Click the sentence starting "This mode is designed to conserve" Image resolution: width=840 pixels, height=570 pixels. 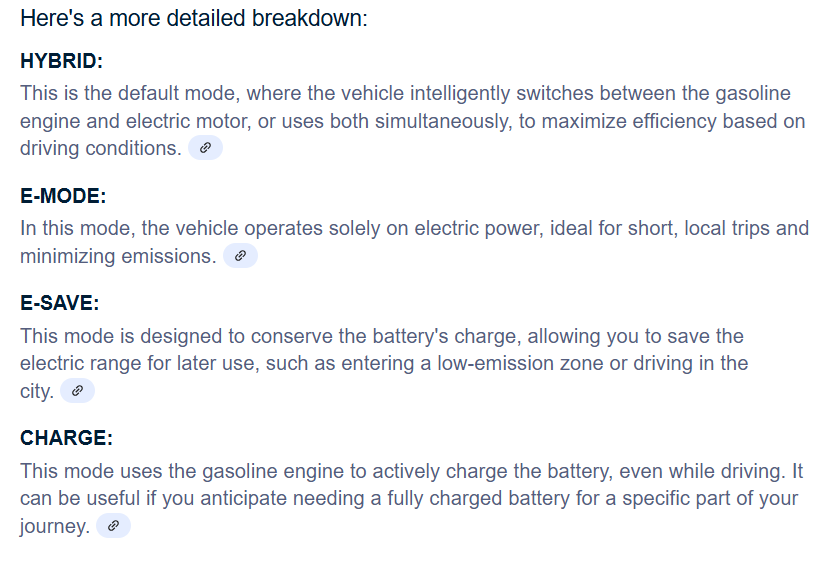coord(384,363)
